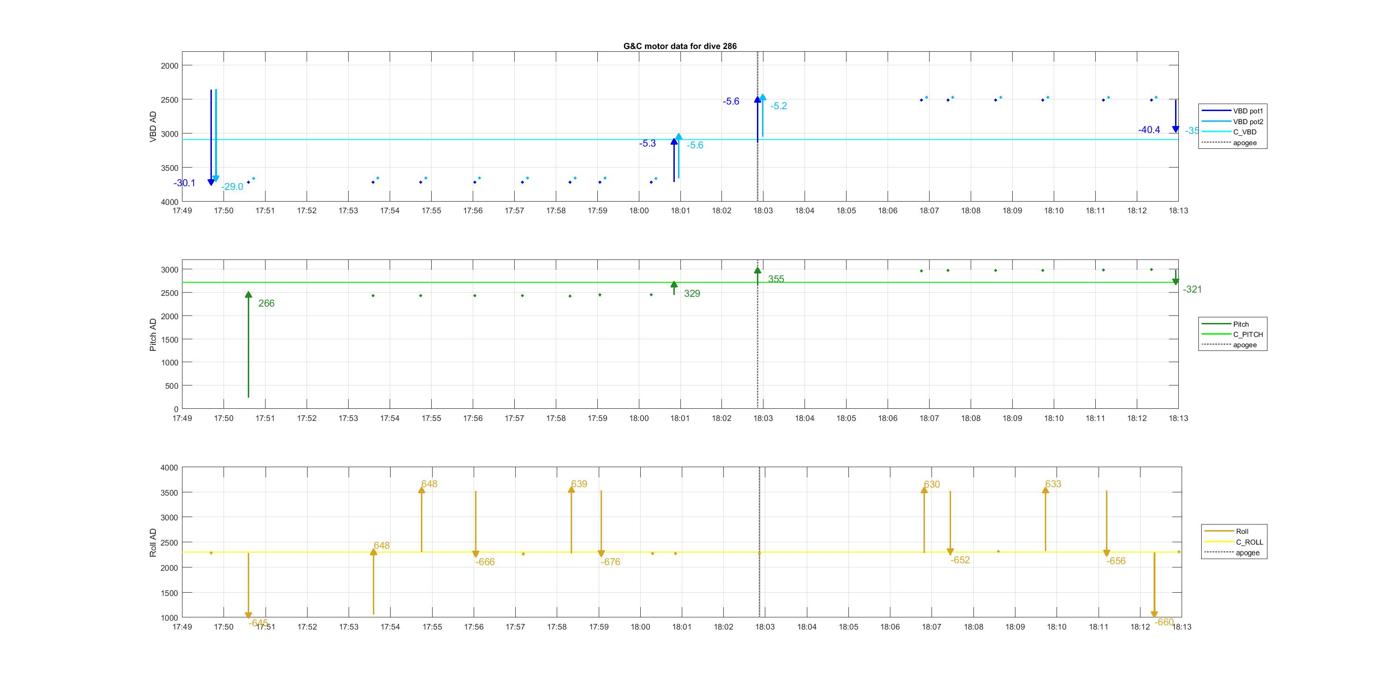Click the arrowhead of the 266 pitch arrow

click(248, 295)
